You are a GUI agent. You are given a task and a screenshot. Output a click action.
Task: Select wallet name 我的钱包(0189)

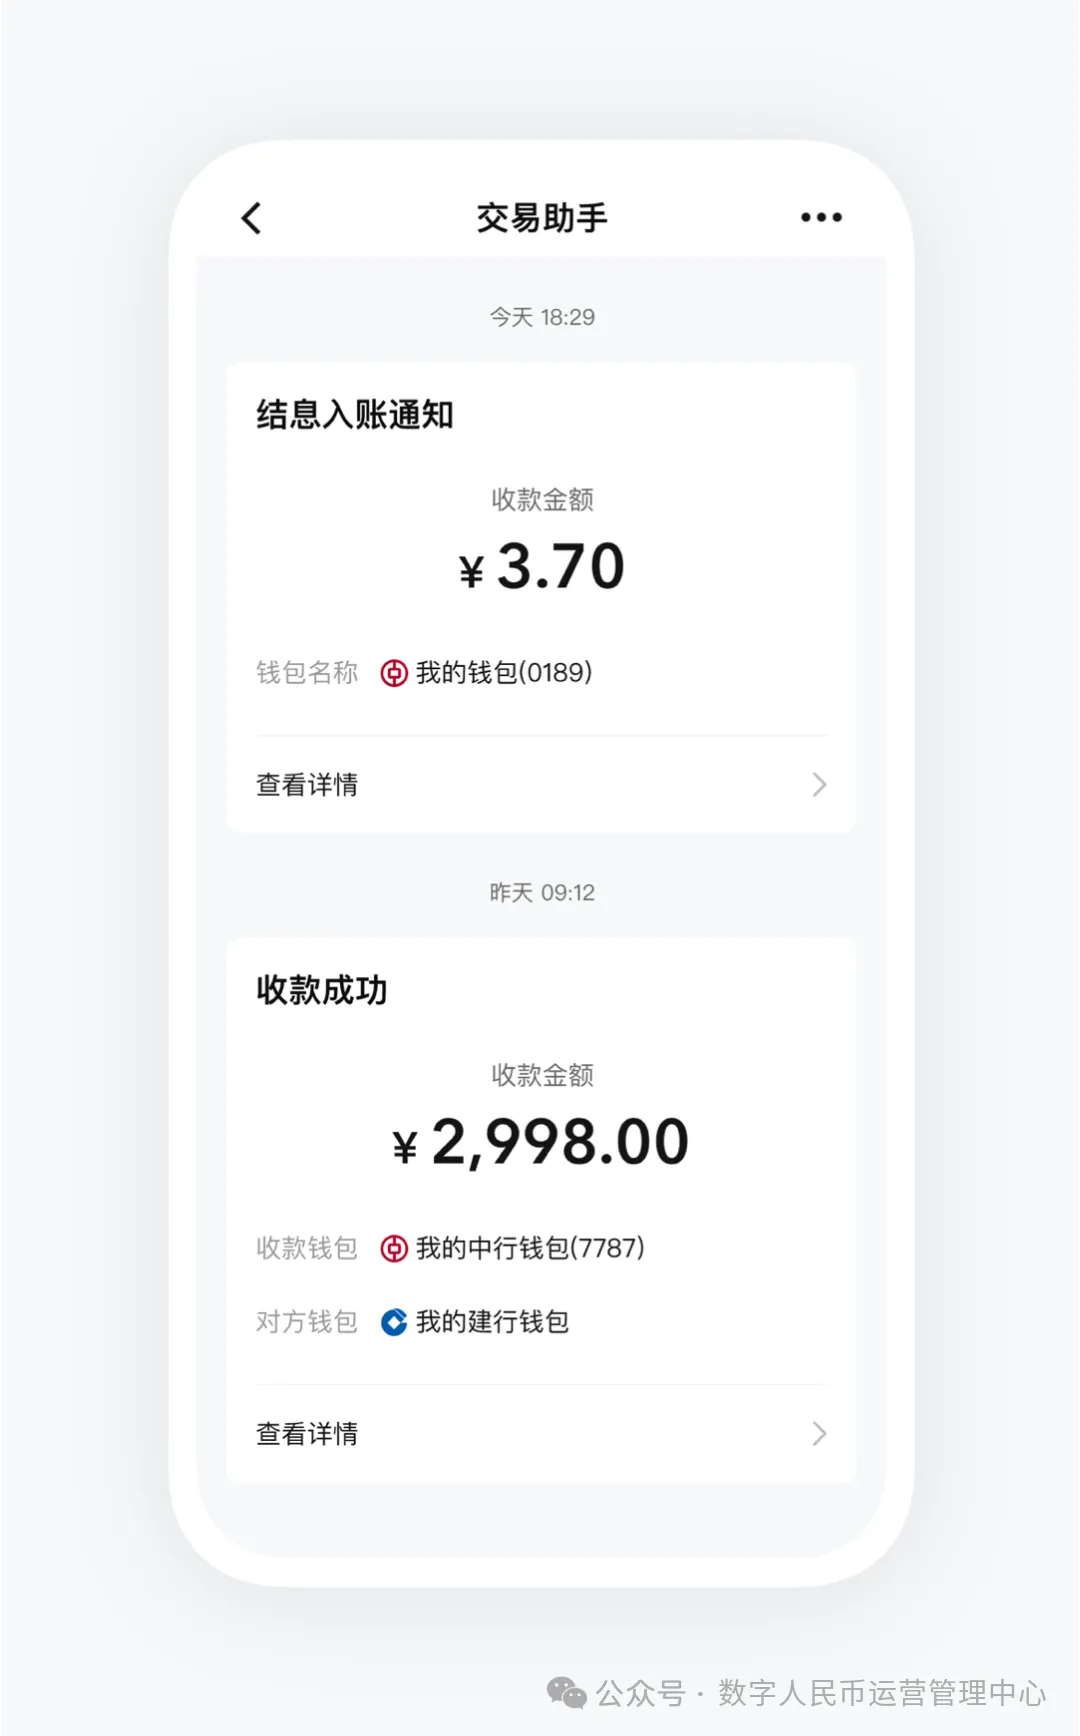pyautogui.click(x=504, y=673)
